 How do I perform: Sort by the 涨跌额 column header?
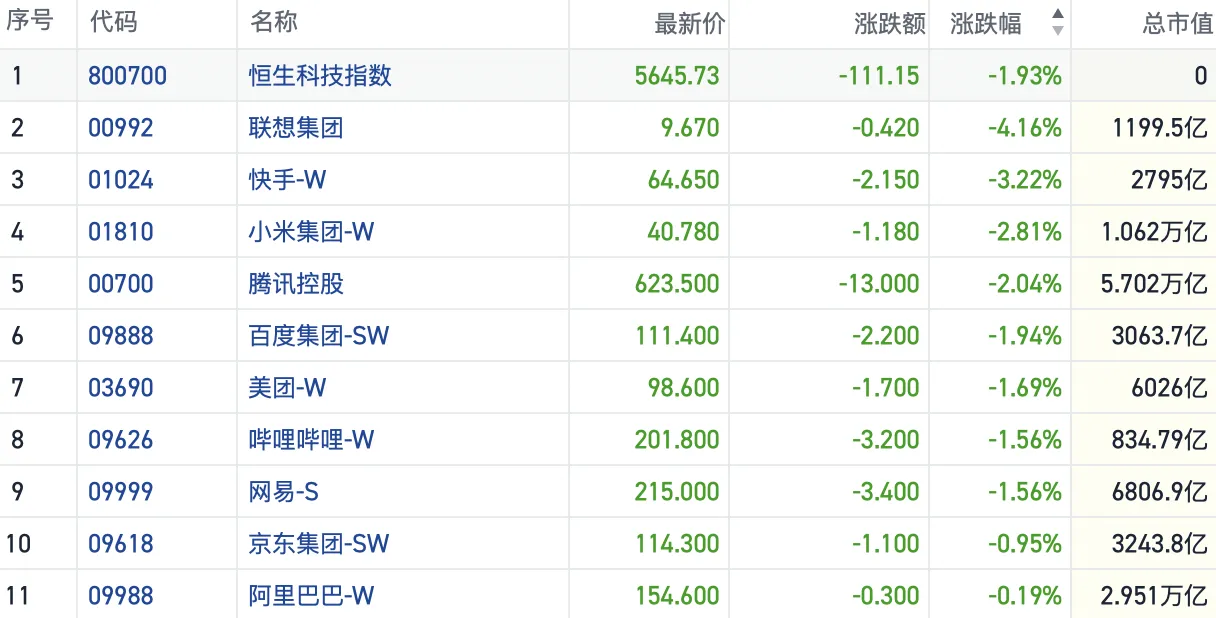point(889,23)
